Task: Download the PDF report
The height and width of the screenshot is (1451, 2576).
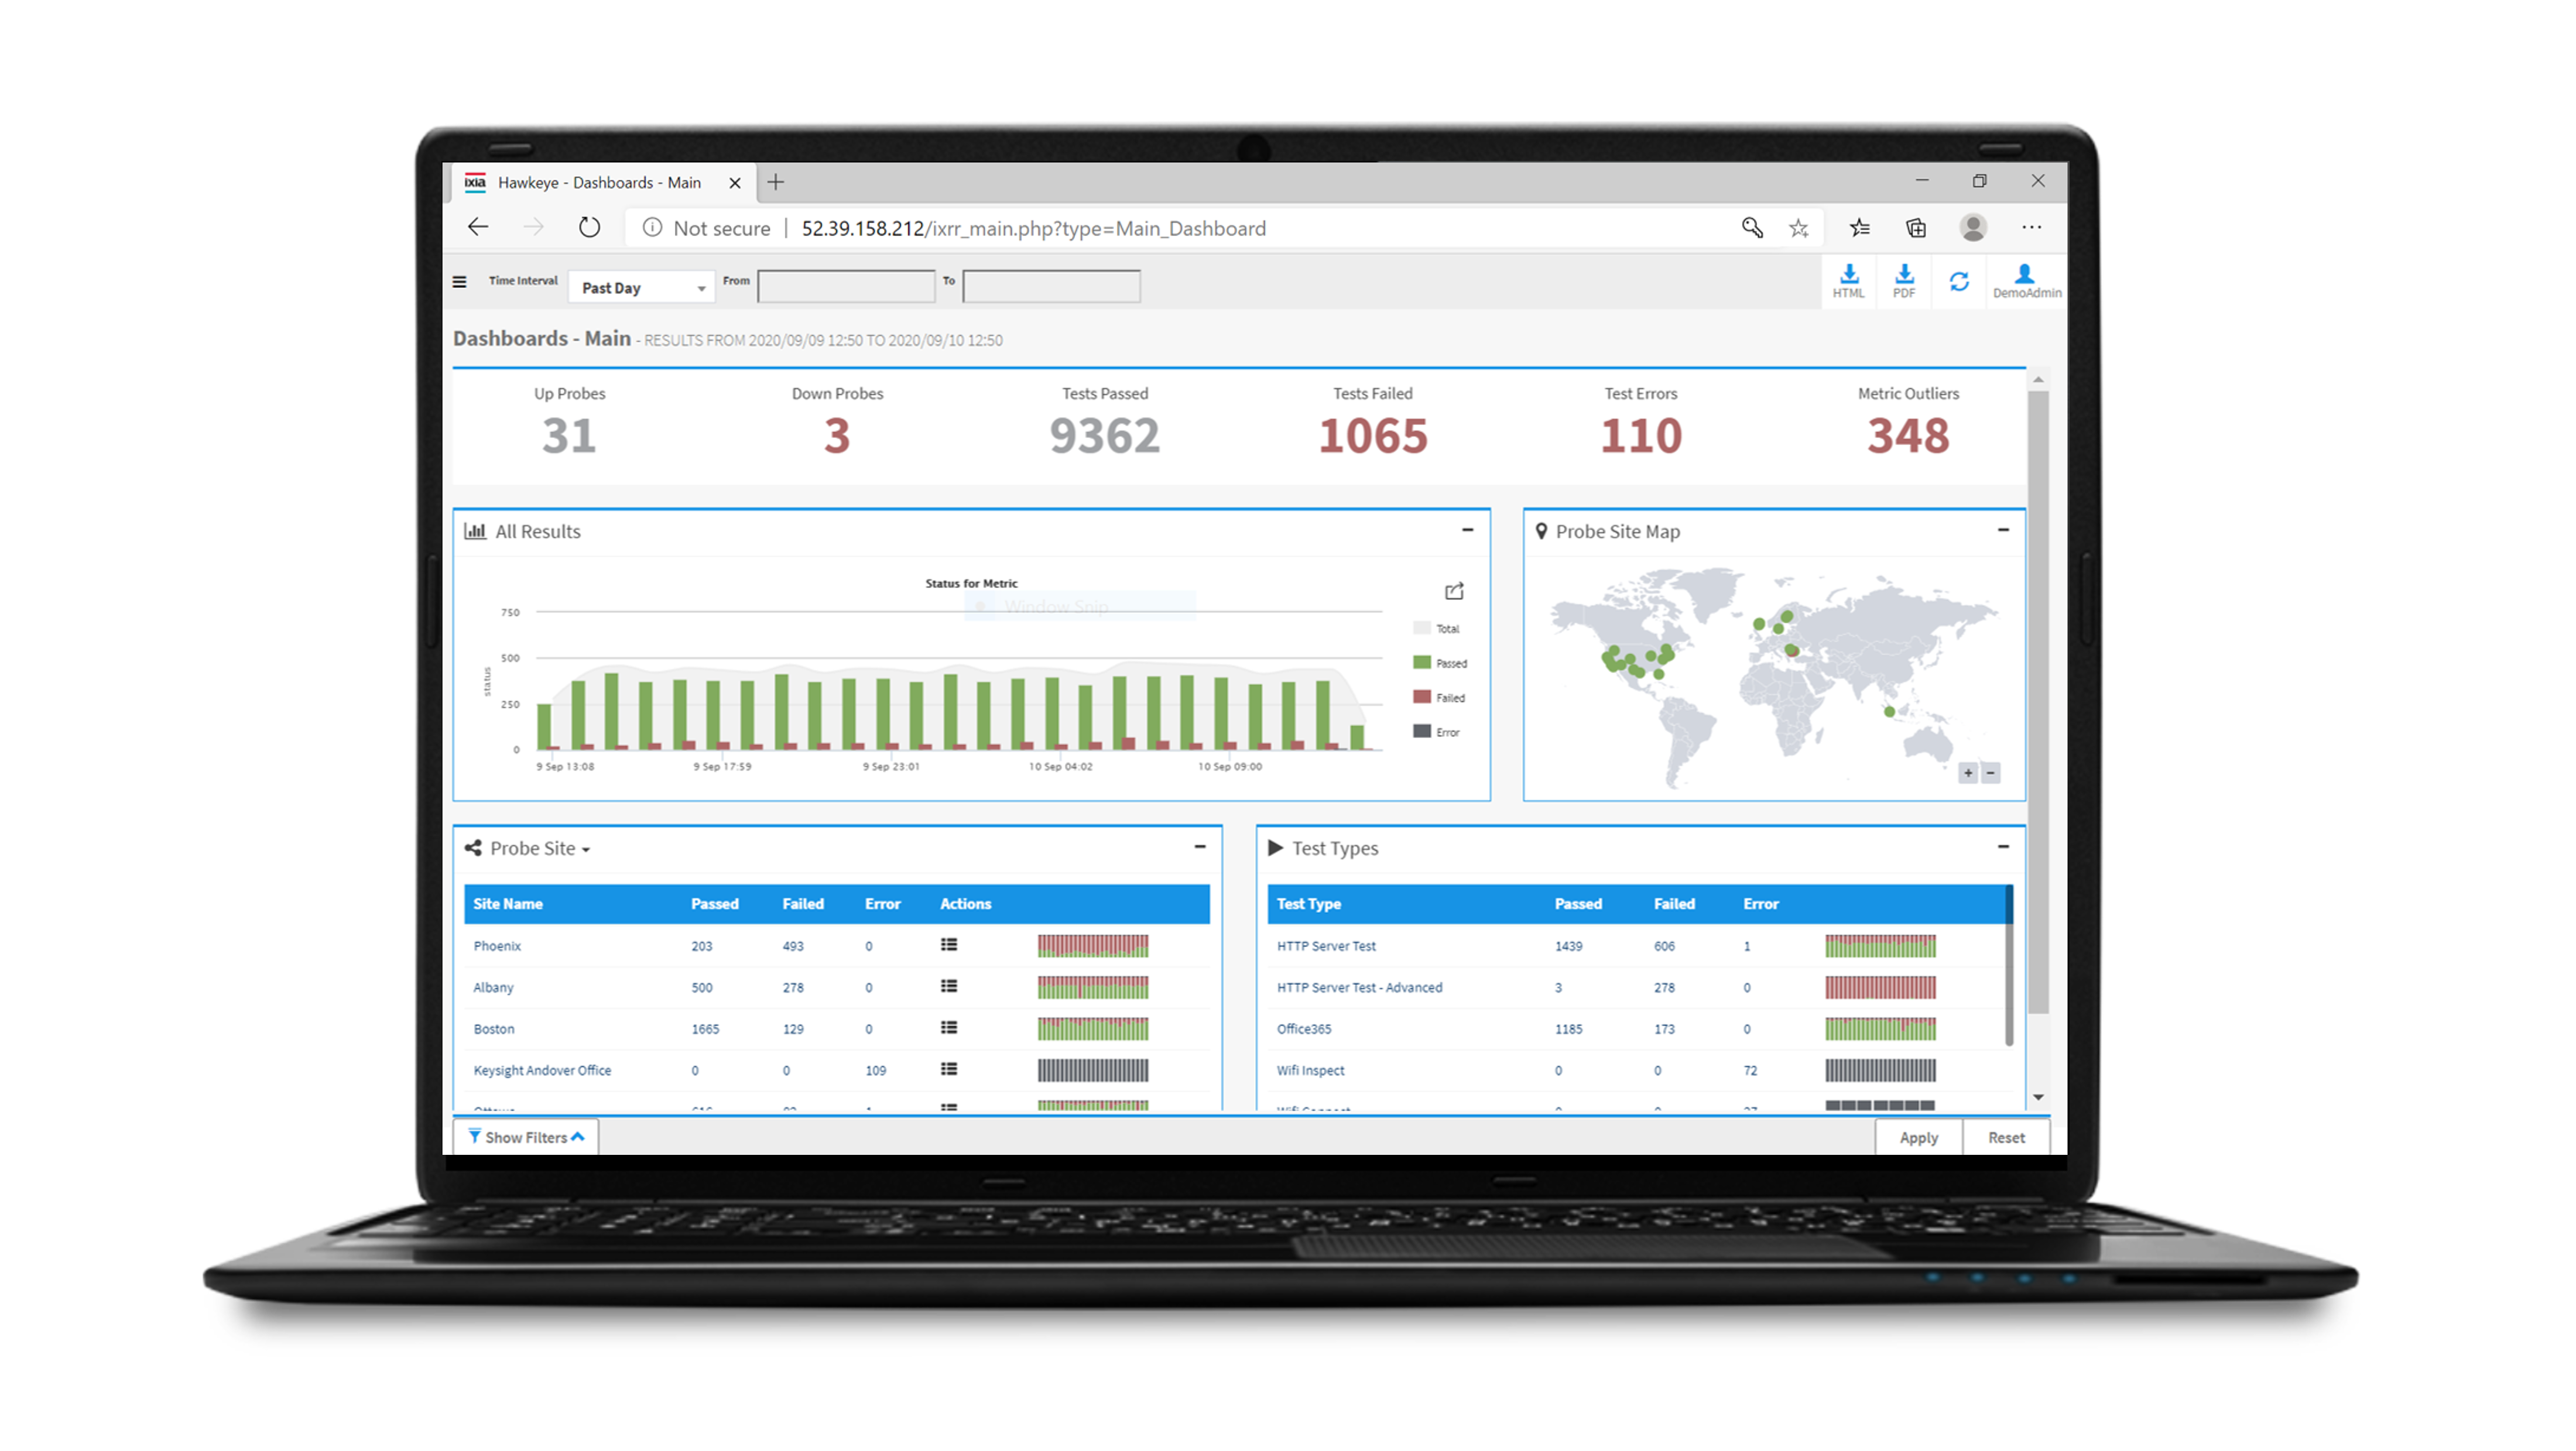Action: click(x=1903, y=280)
